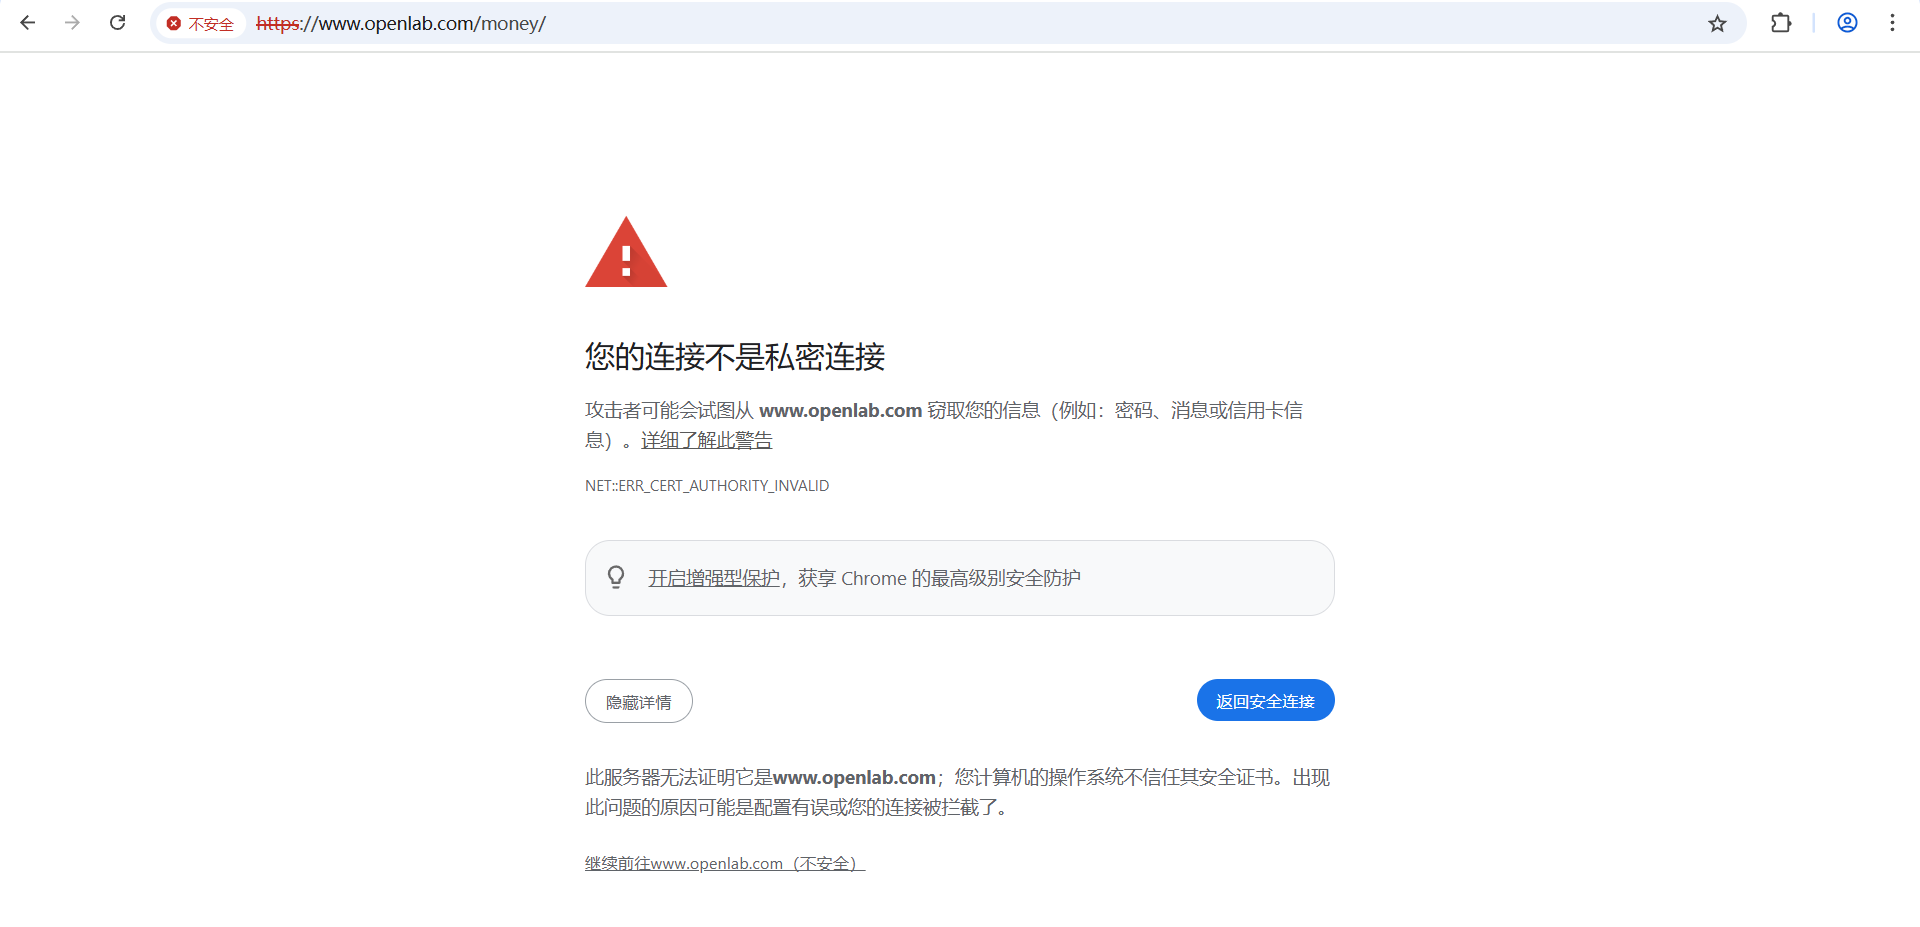Viewport: 1920px width, 927px height.
Task: Click the heading 您的连接不是私密连接
Action: [735, 357]
